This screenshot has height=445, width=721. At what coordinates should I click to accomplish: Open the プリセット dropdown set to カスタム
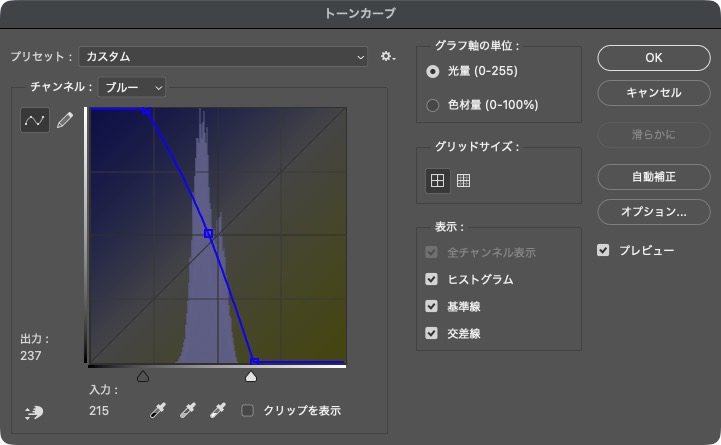223,57
